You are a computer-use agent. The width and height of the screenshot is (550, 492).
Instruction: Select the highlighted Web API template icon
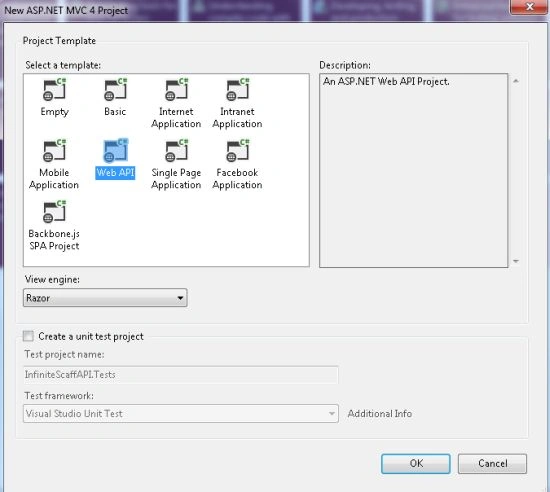(x=115, y=151)
